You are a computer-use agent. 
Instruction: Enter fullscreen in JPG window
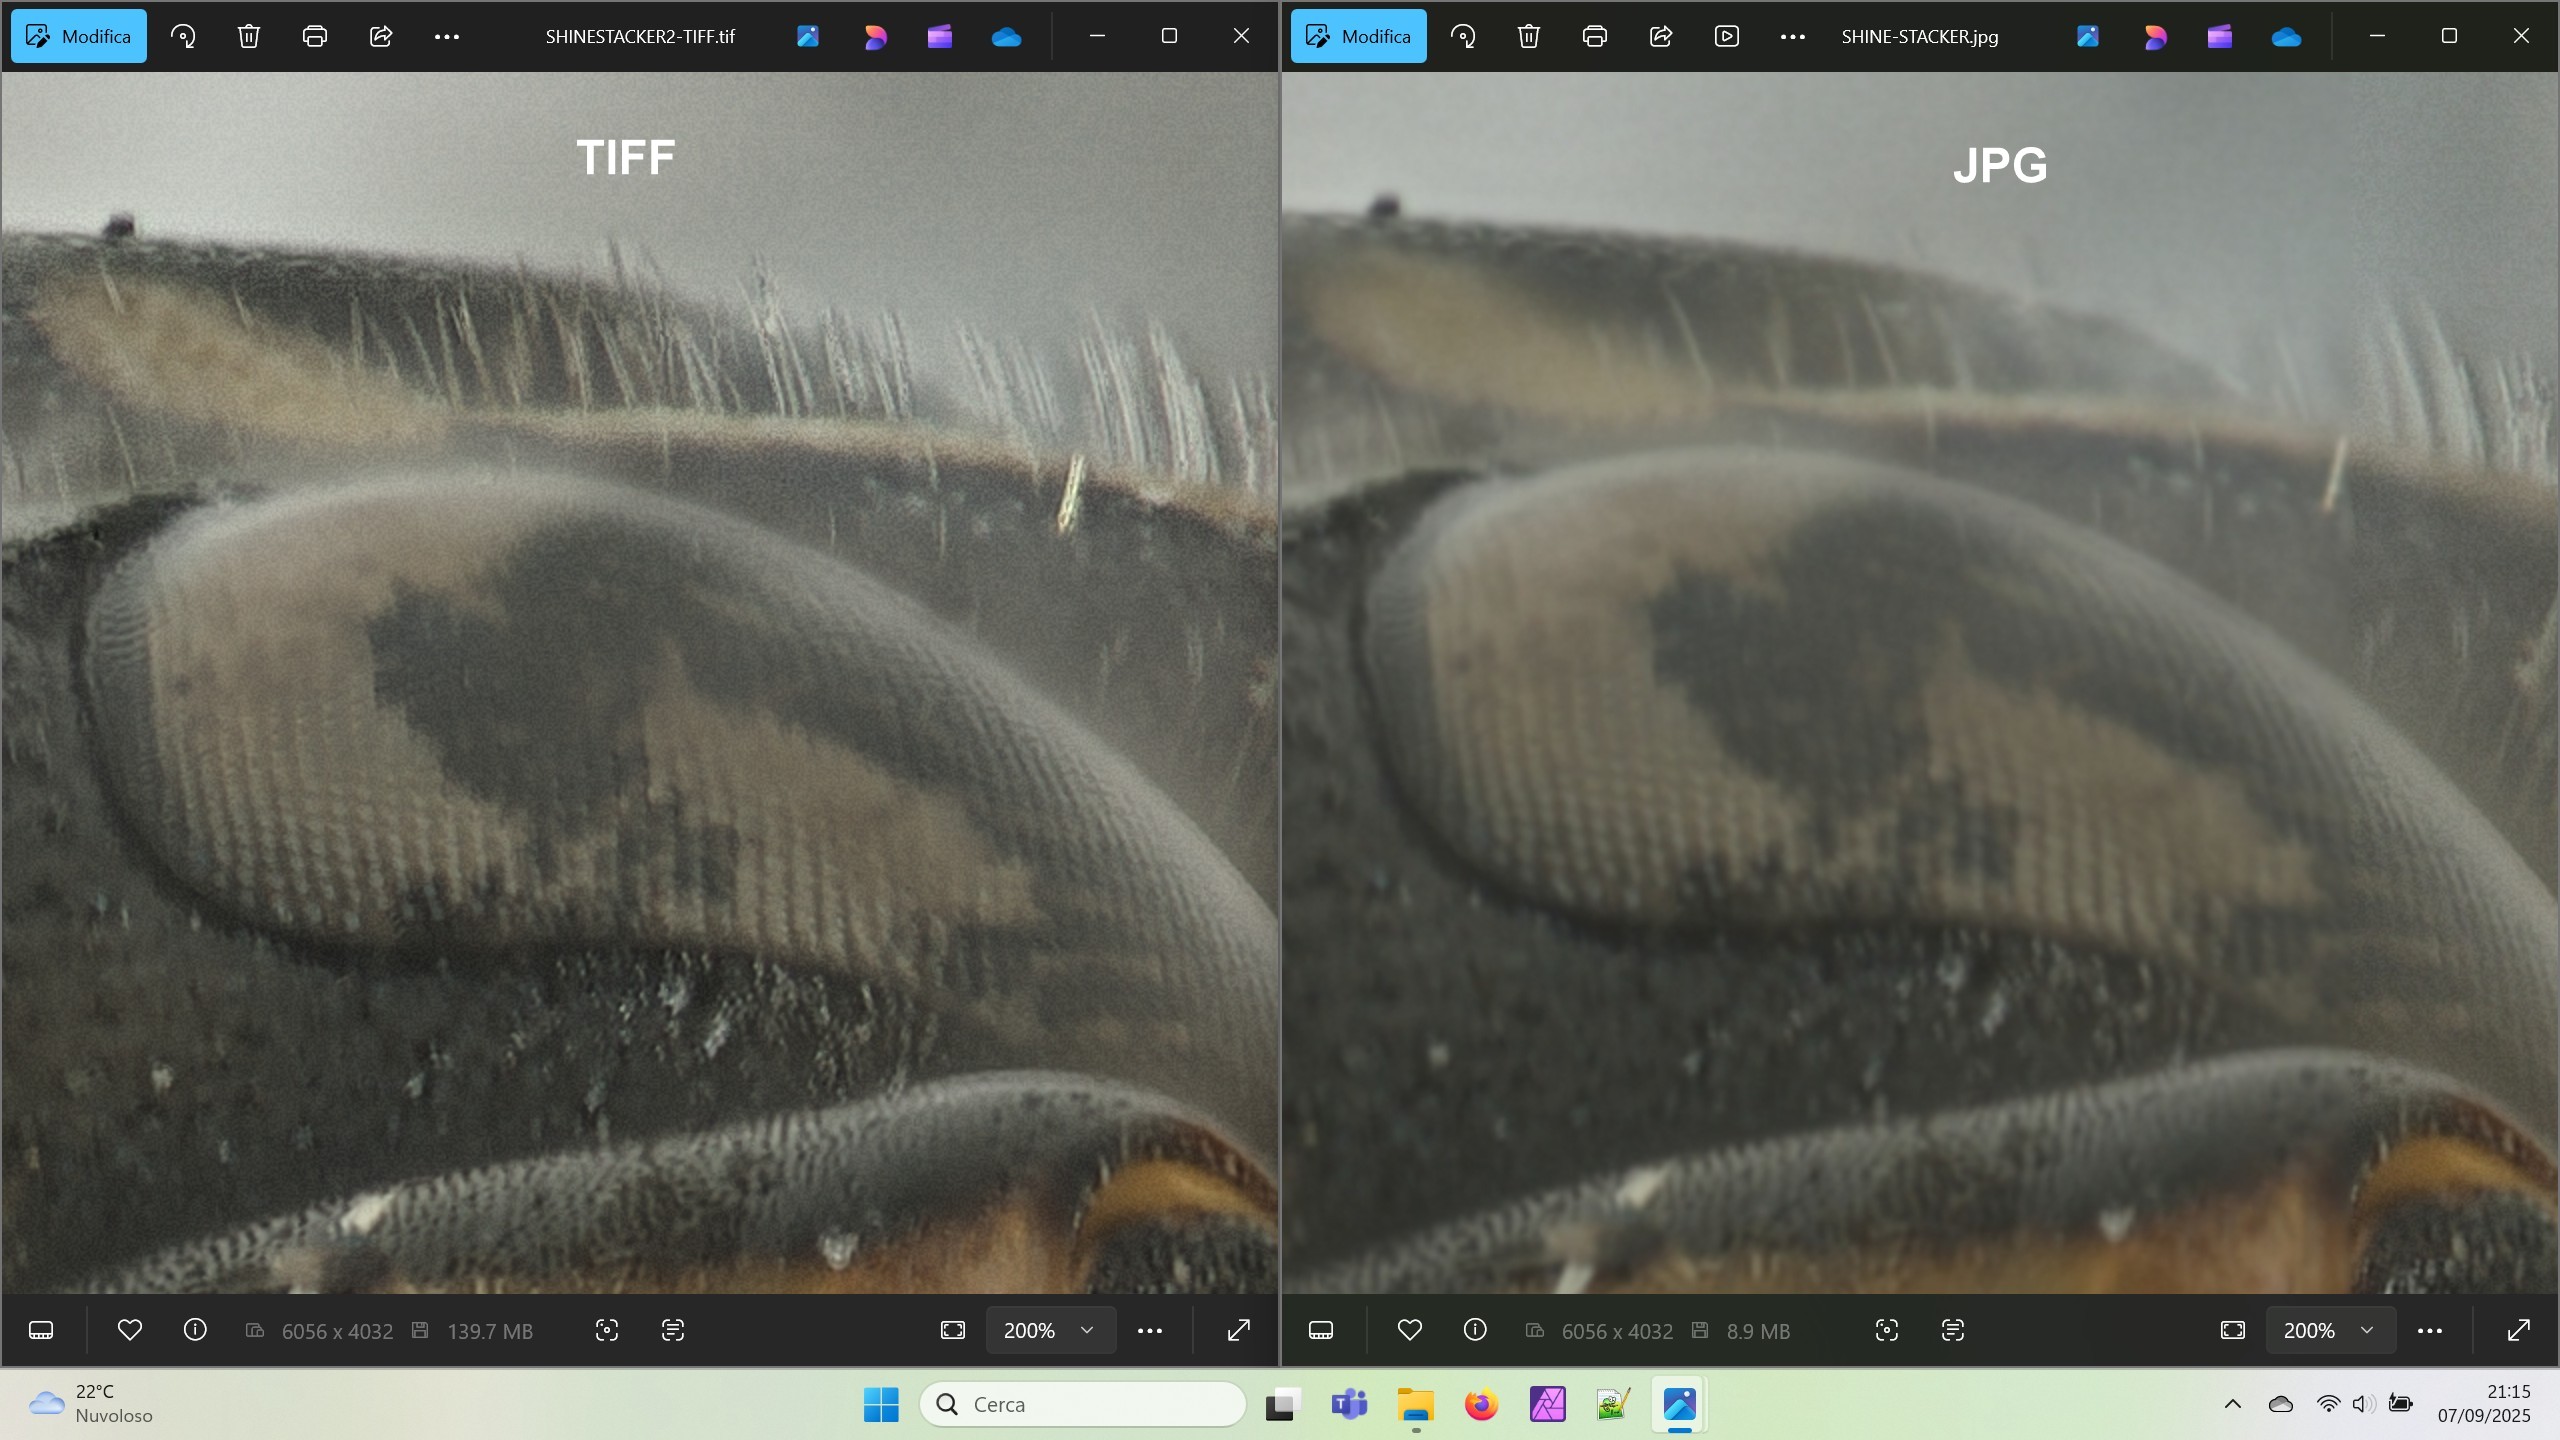coord(2519,1330)
